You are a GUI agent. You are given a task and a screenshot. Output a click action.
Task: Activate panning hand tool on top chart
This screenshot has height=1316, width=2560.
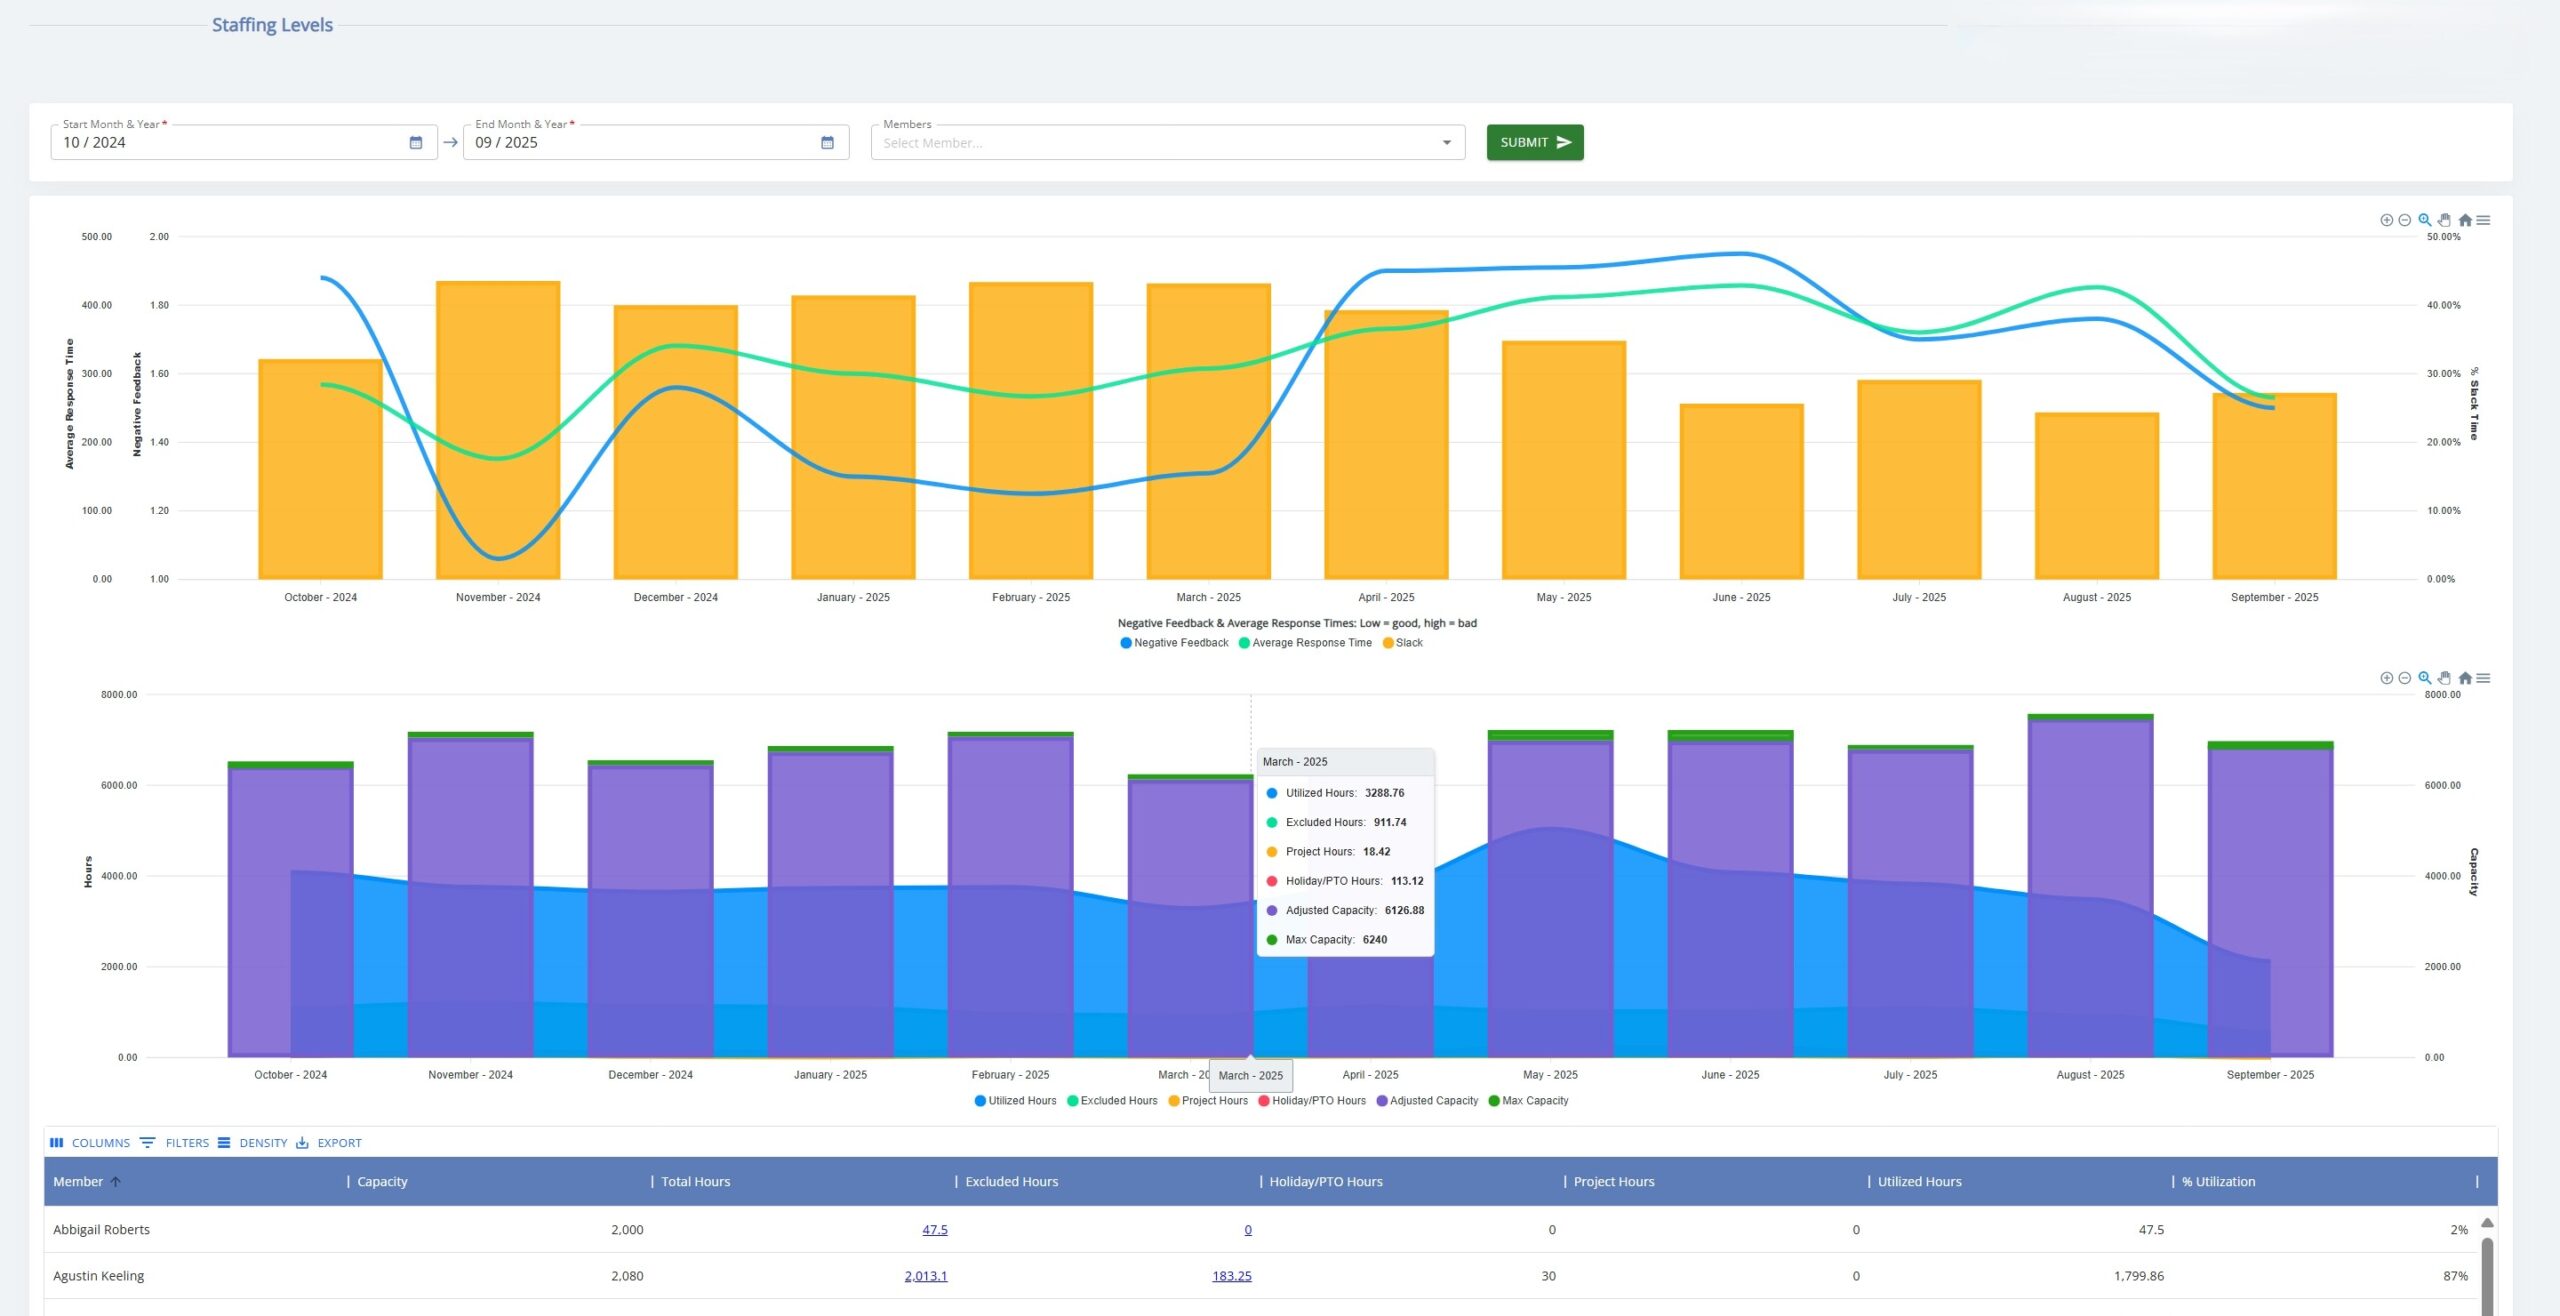[2444, 220]
